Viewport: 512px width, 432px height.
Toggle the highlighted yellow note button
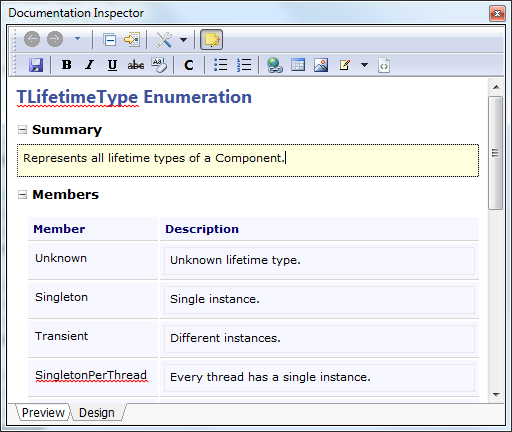click(x=211, y=40)
